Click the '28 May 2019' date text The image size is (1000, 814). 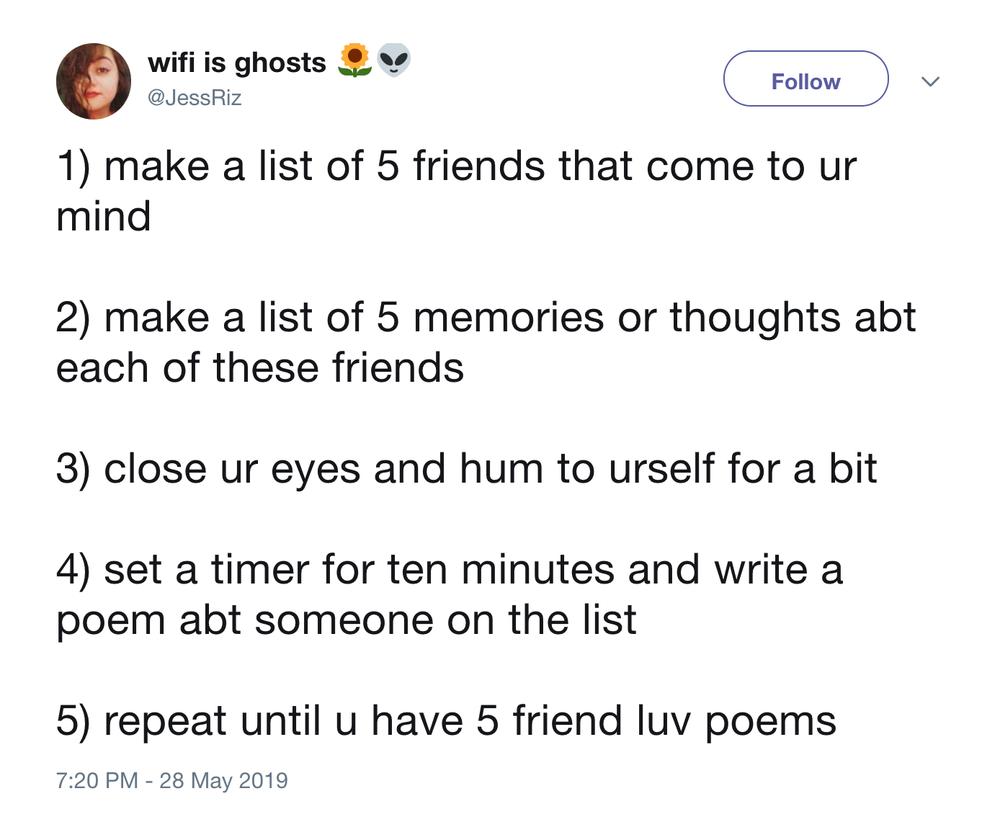point(224,780)
